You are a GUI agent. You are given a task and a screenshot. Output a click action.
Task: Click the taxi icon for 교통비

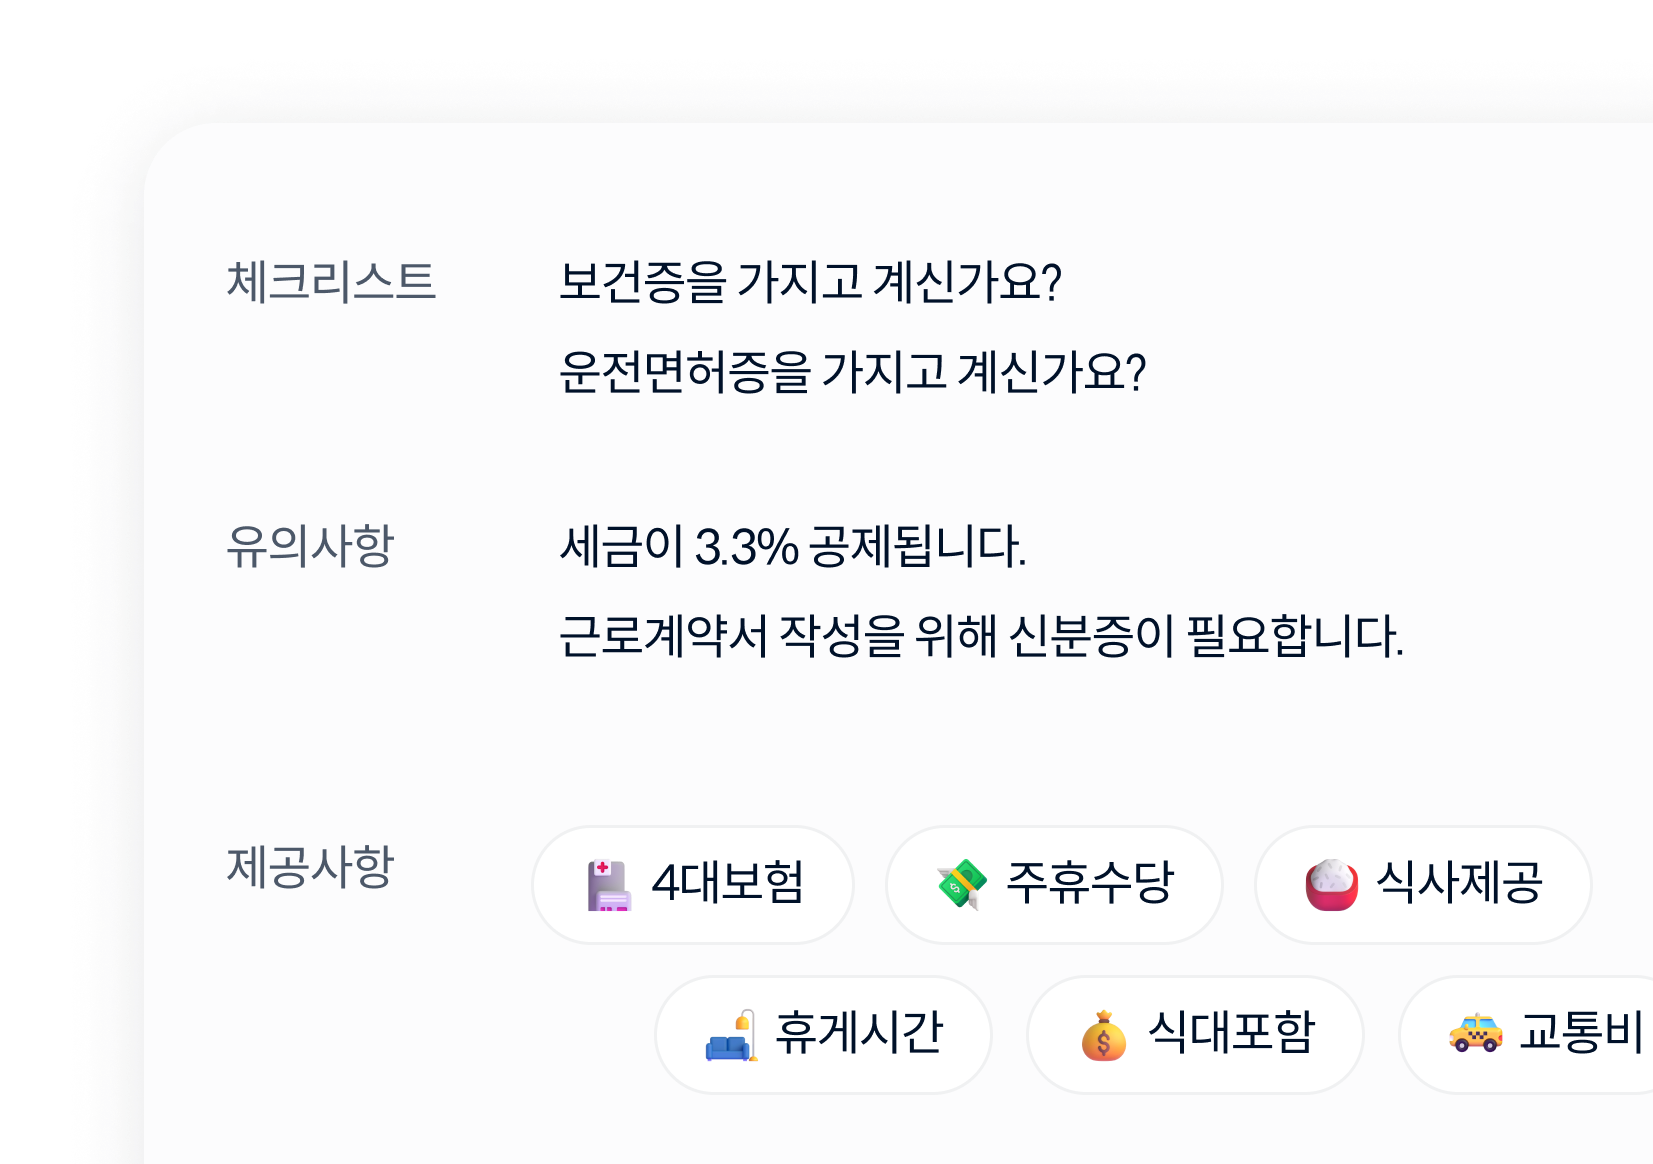pos(1476,1033)
